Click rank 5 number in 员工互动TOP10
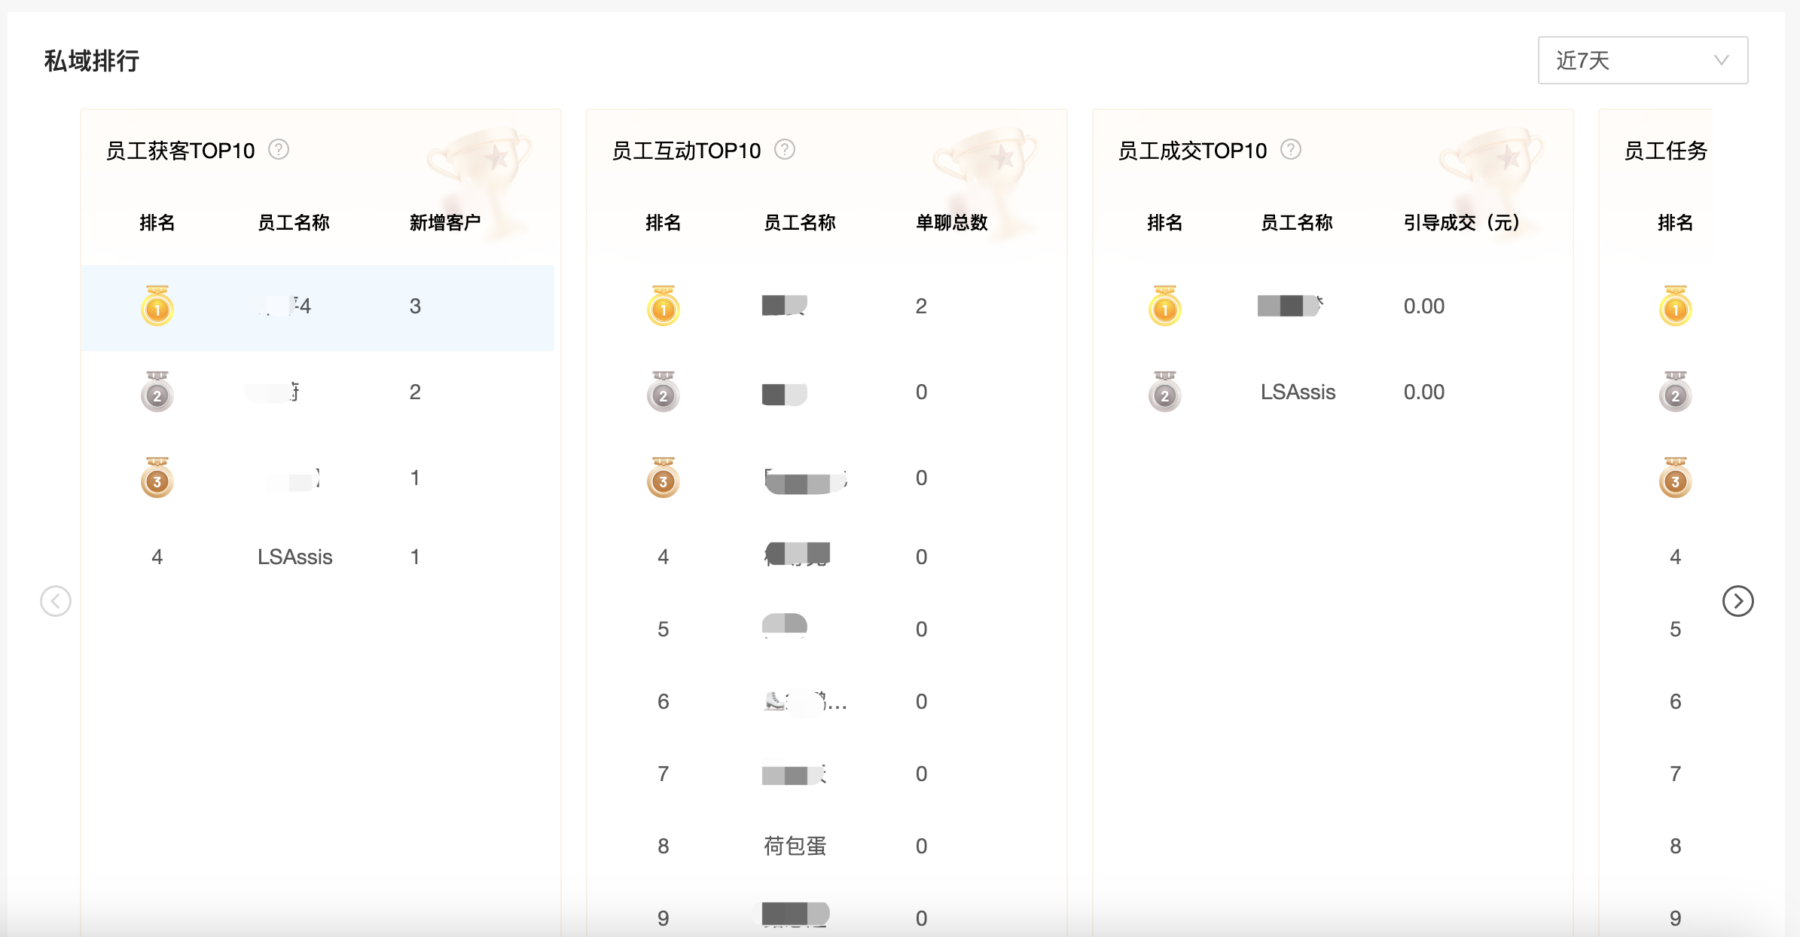The height and width of the screenshot is (937, 1800). (663, 629)
